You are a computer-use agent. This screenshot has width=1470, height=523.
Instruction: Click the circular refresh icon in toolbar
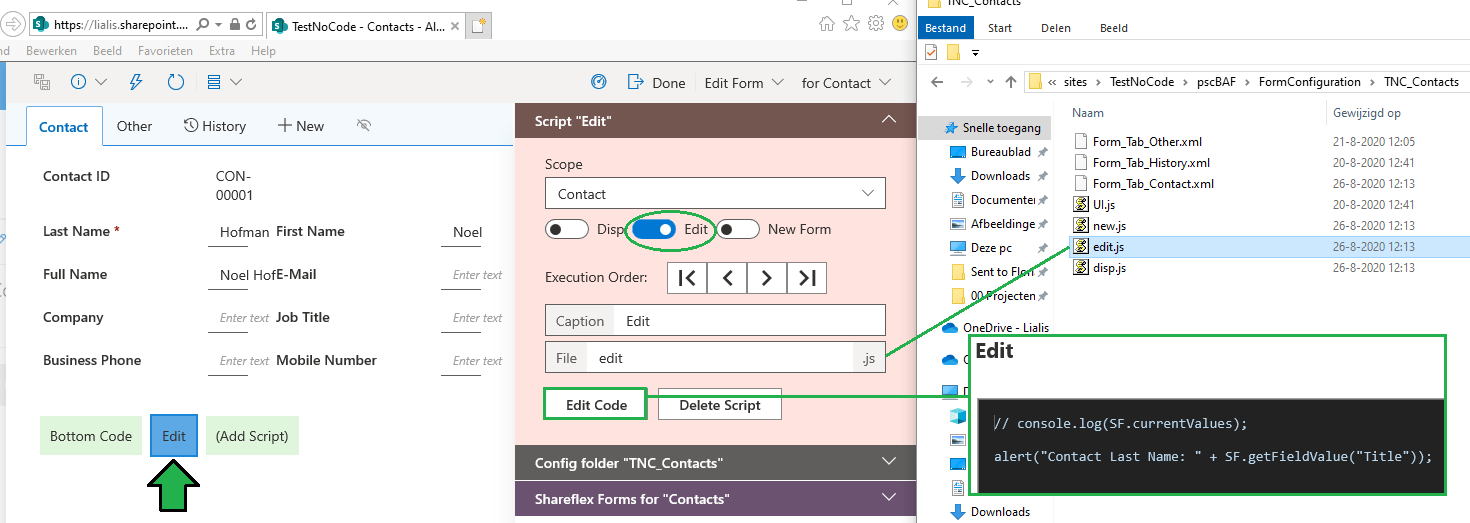click(176, 82)
